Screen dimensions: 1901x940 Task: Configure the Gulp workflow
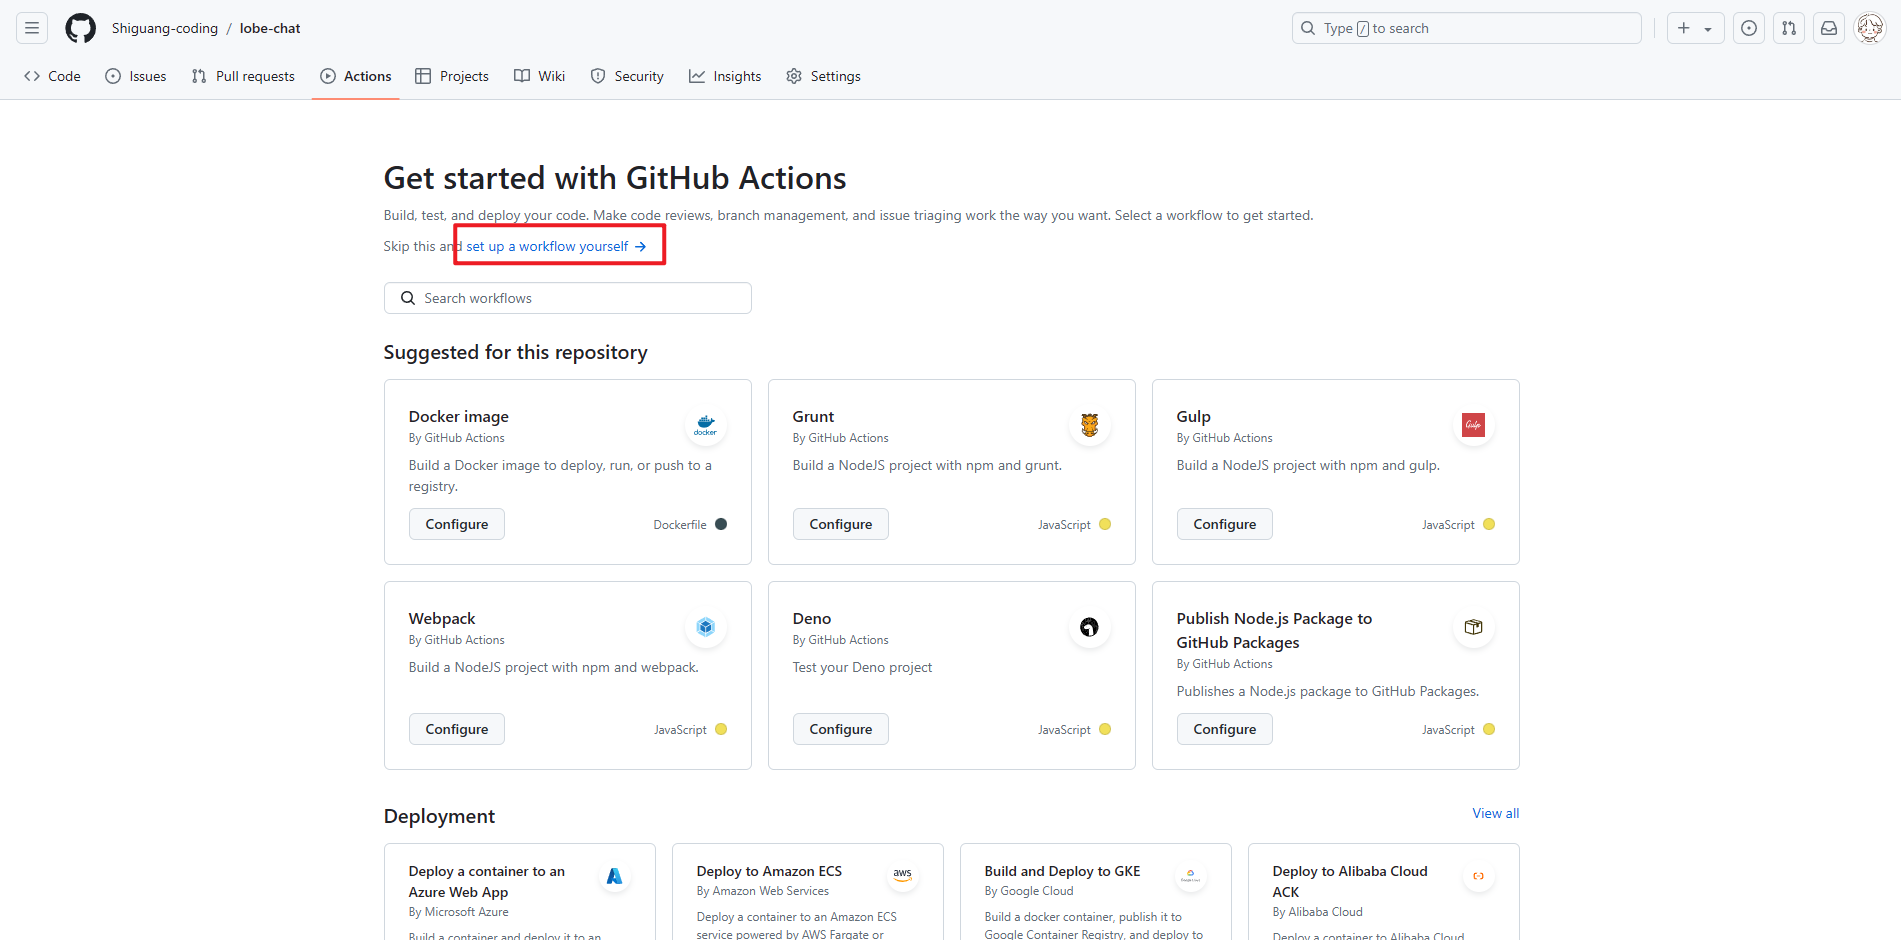1225,524
